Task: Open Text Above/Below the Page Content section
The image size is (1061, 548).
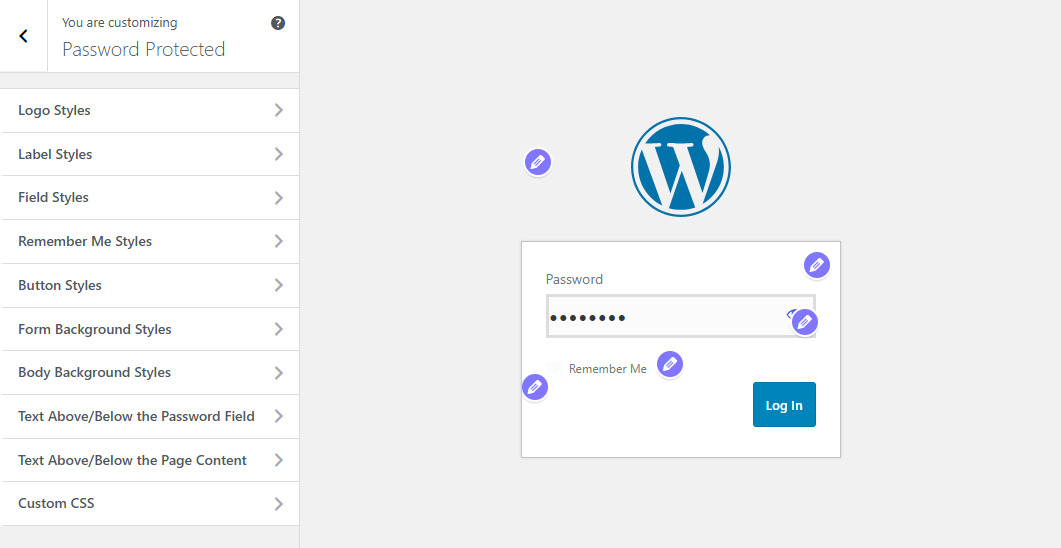Action: (150, 461)
